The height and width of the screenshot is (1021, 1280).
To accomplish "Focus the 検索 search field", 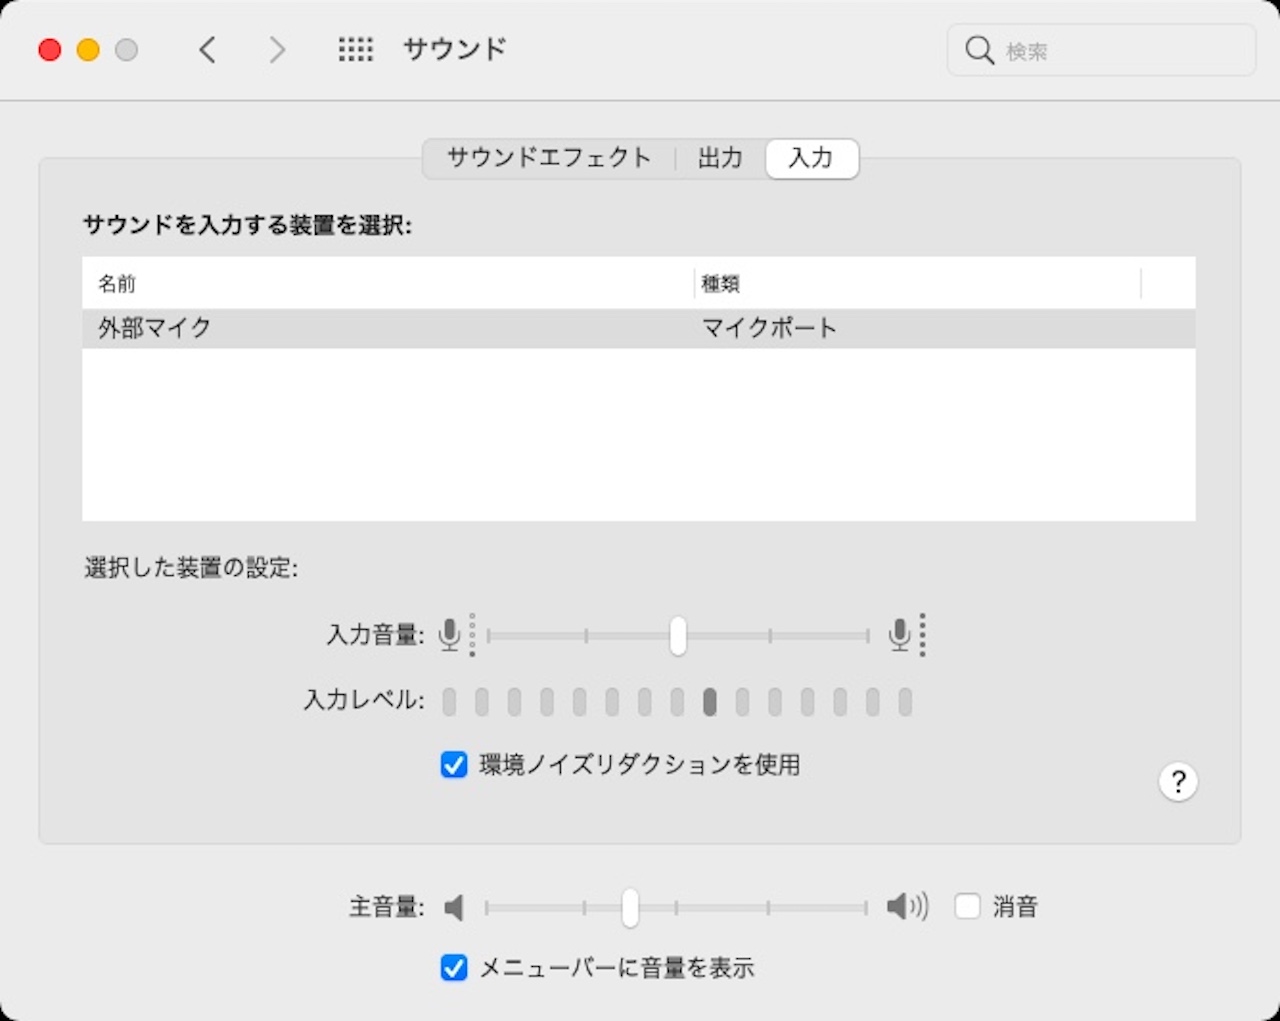I will [x=1101, y=50].
